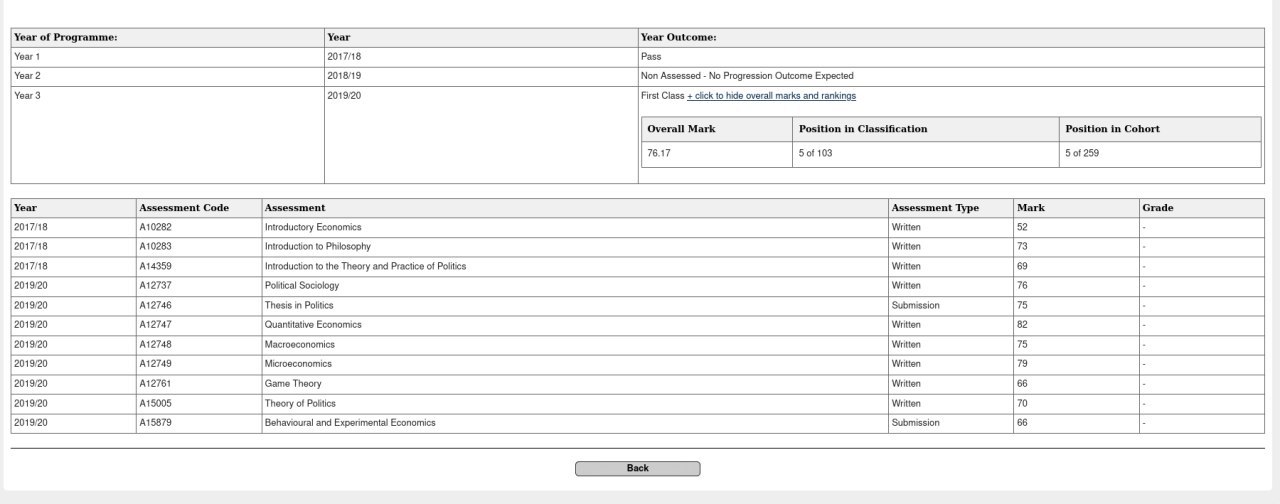The image size is (1280, 504).
Task: Select Game Theory assessment
Action: (x=293, y=384)
